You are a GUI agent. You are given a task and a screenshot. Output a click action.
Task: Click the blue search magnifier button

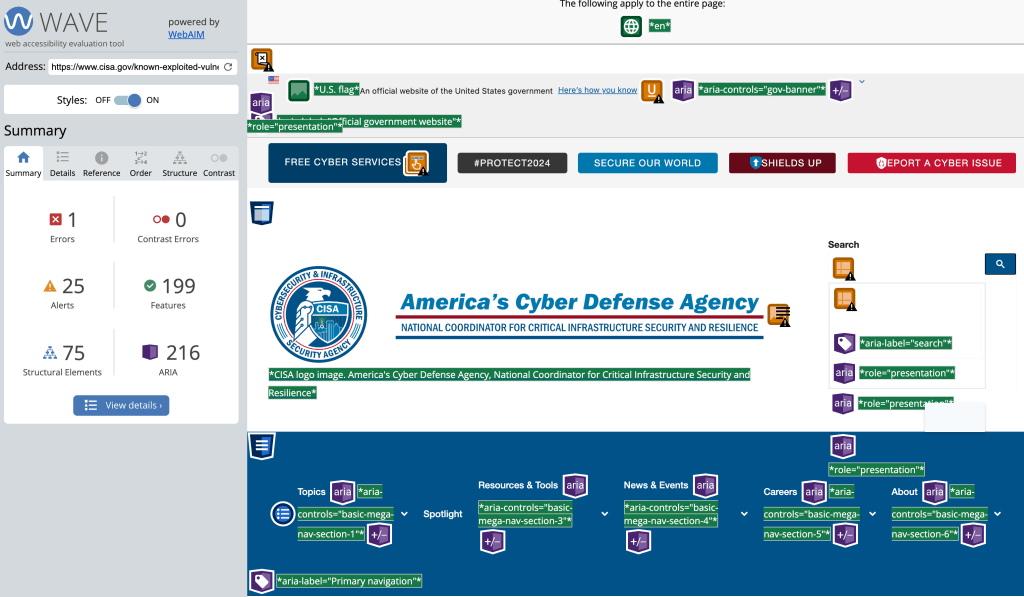click(x=1000, y=264)
